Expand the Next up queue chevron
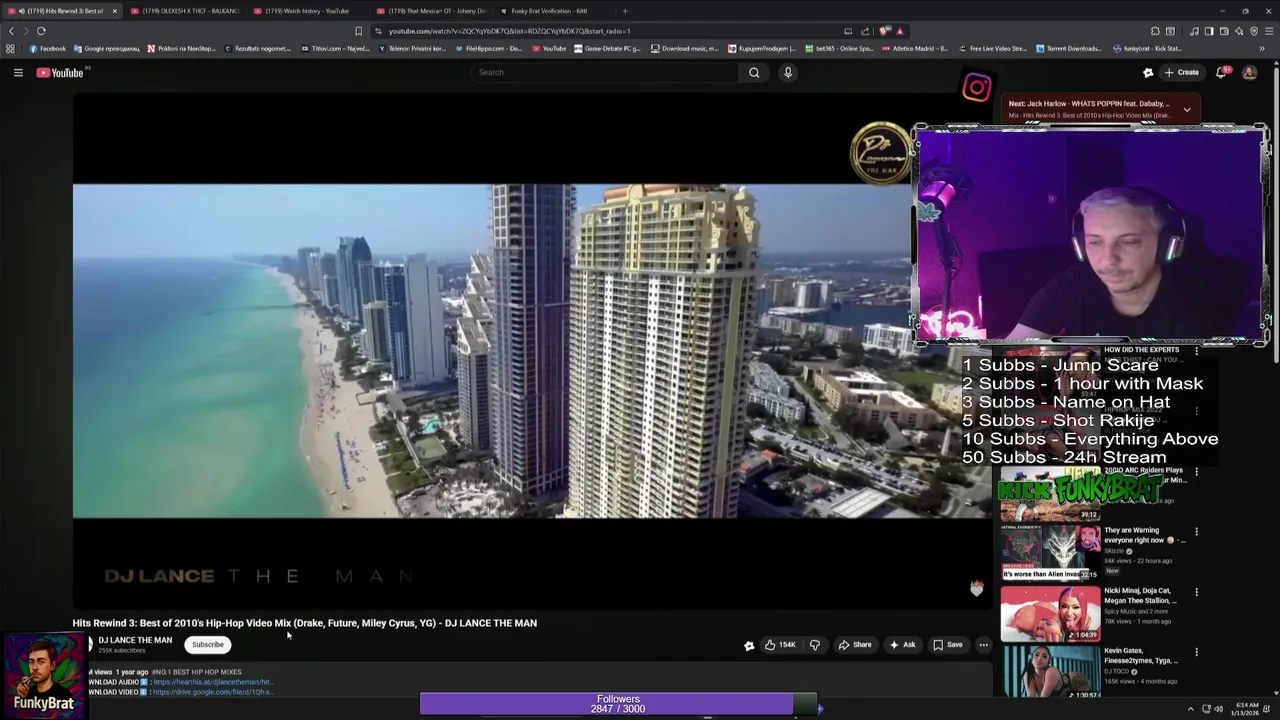 (x=1187, y=109)
